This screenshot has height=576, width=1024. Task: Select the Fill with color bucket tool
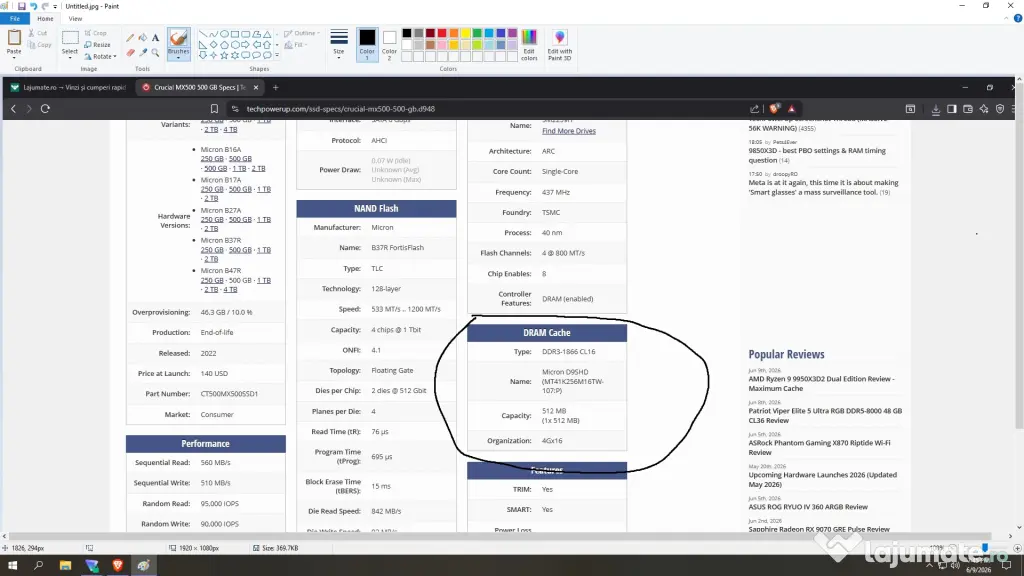click(x=142, y=38)
